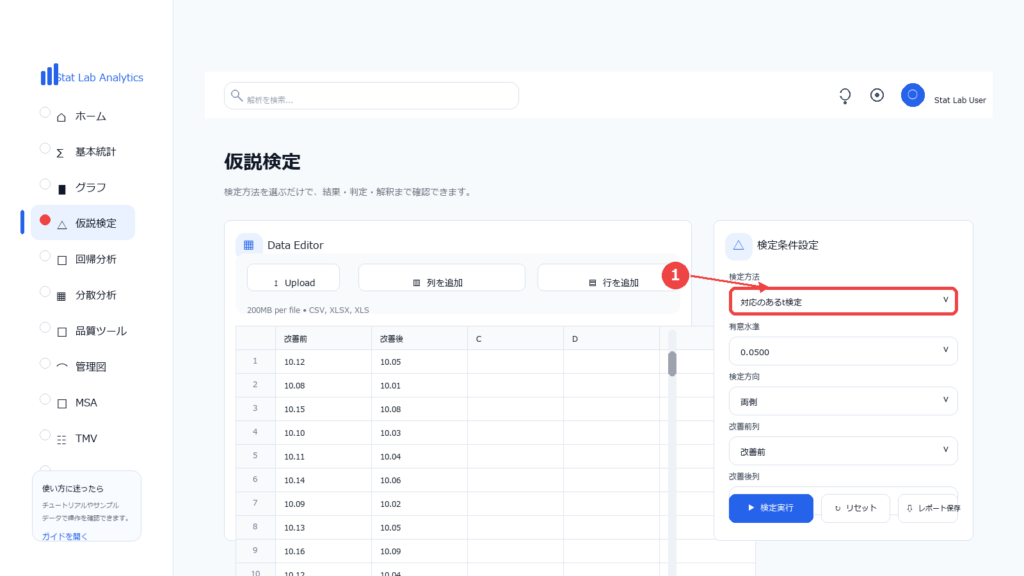This screenshot has width=1024, height=576.
Task: Select the 品質ツール radio circle
Action: 45,328
